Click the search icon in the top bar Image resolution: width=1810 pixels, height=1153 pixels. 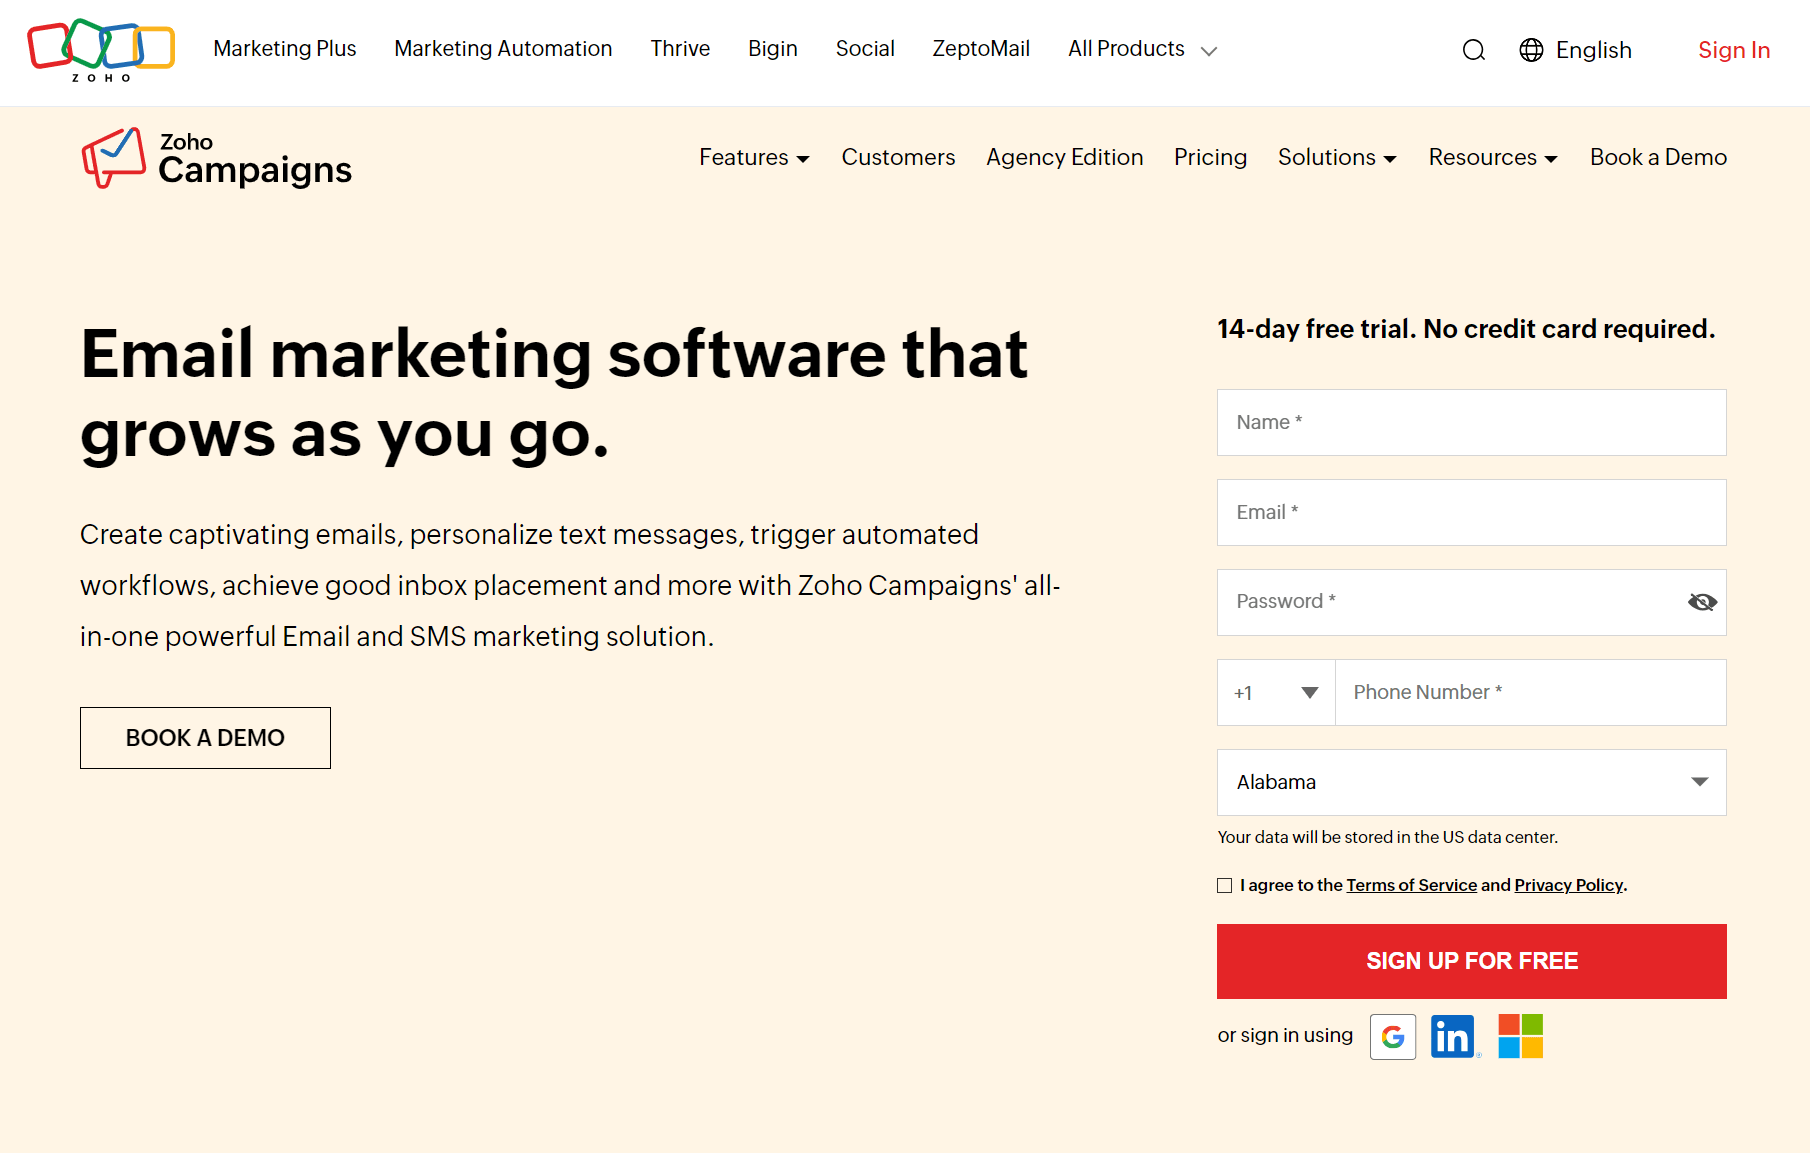[1473, 50]
